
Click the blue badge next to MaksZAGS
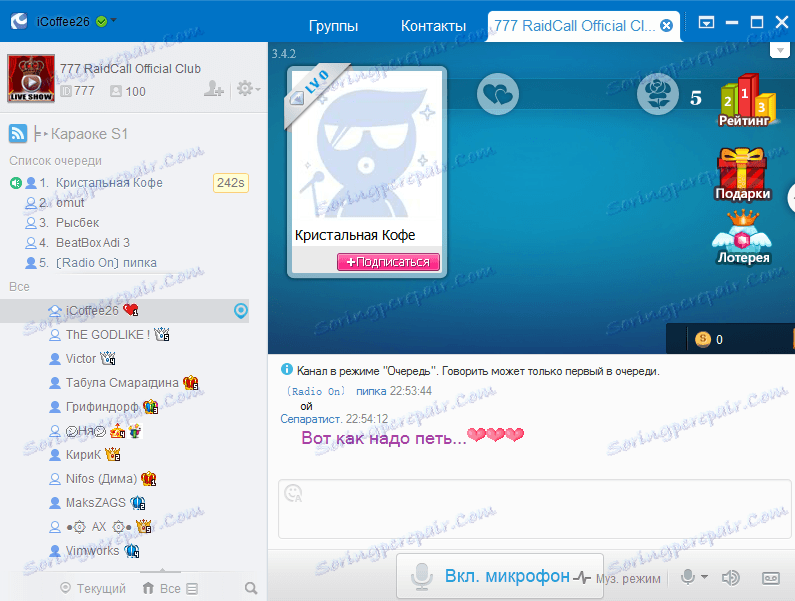[x=138, y=503]
